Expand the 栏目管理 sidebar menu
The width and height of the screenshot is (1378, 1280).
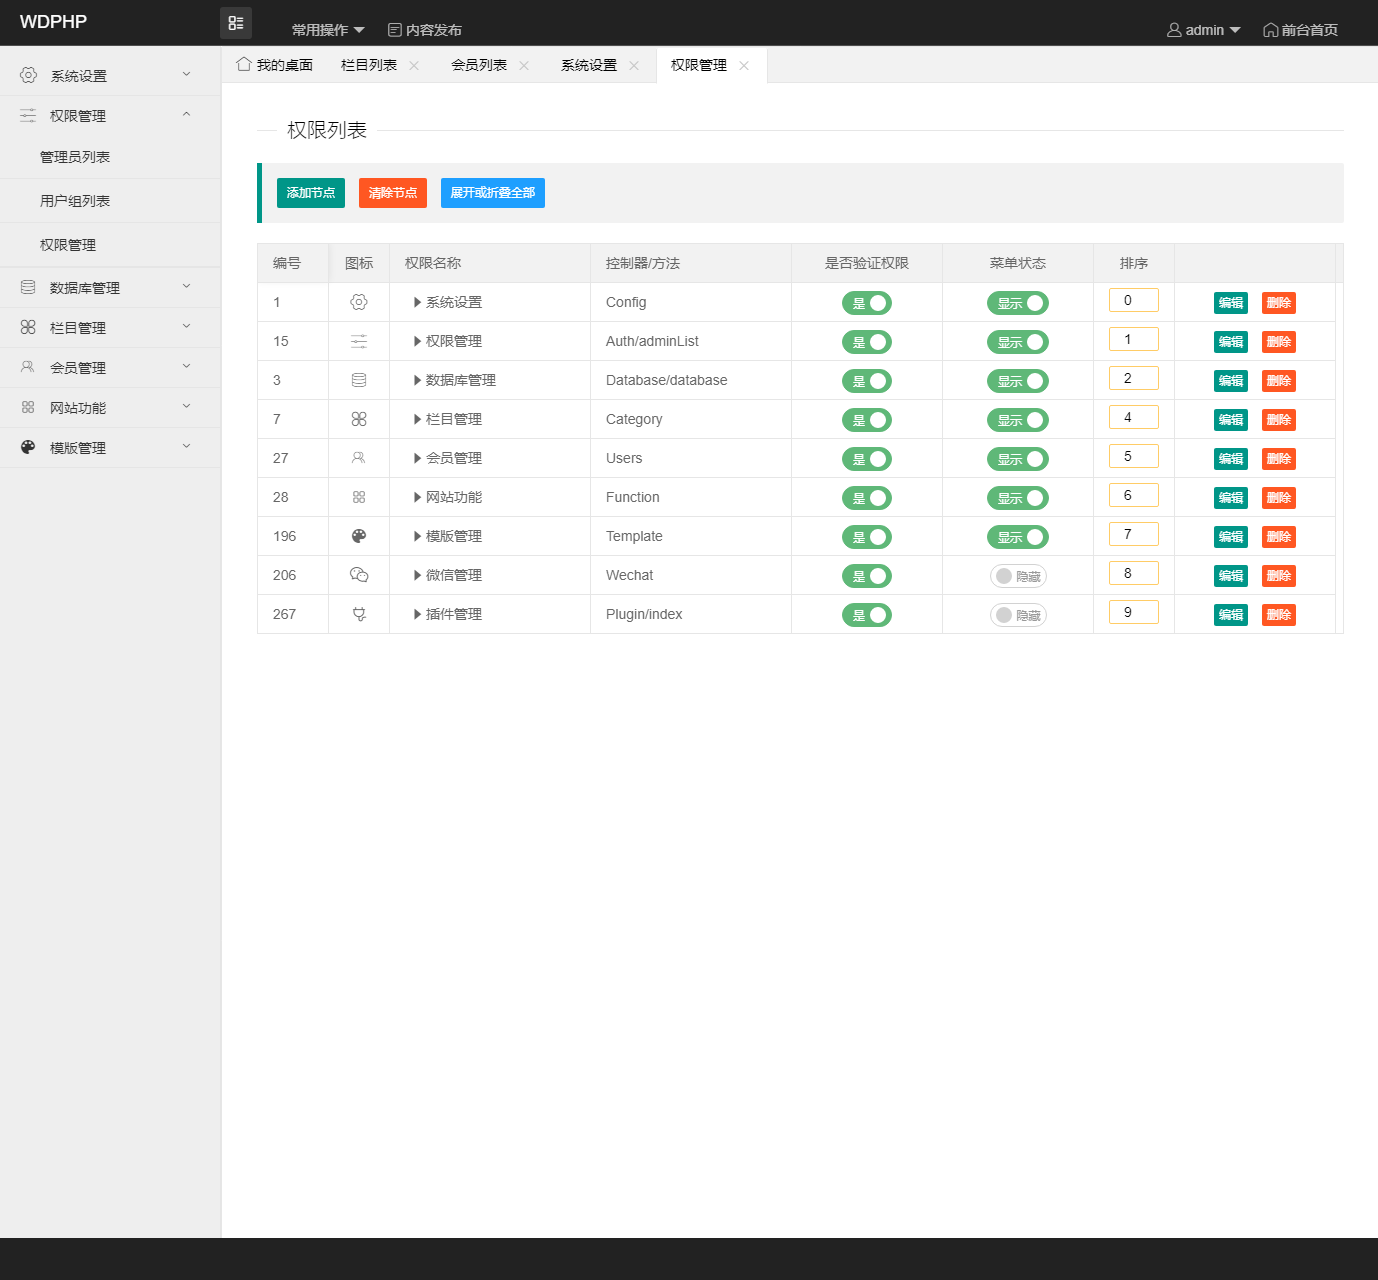[110, 327]
